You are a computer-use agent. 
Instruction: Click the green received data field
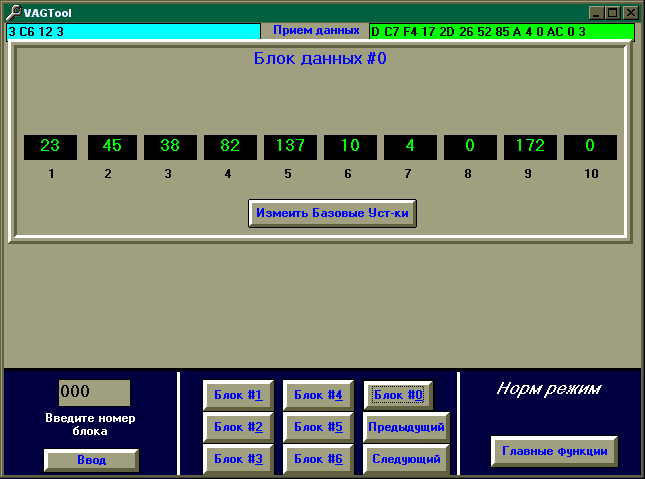pyautogui.click(x=502, y=32)
